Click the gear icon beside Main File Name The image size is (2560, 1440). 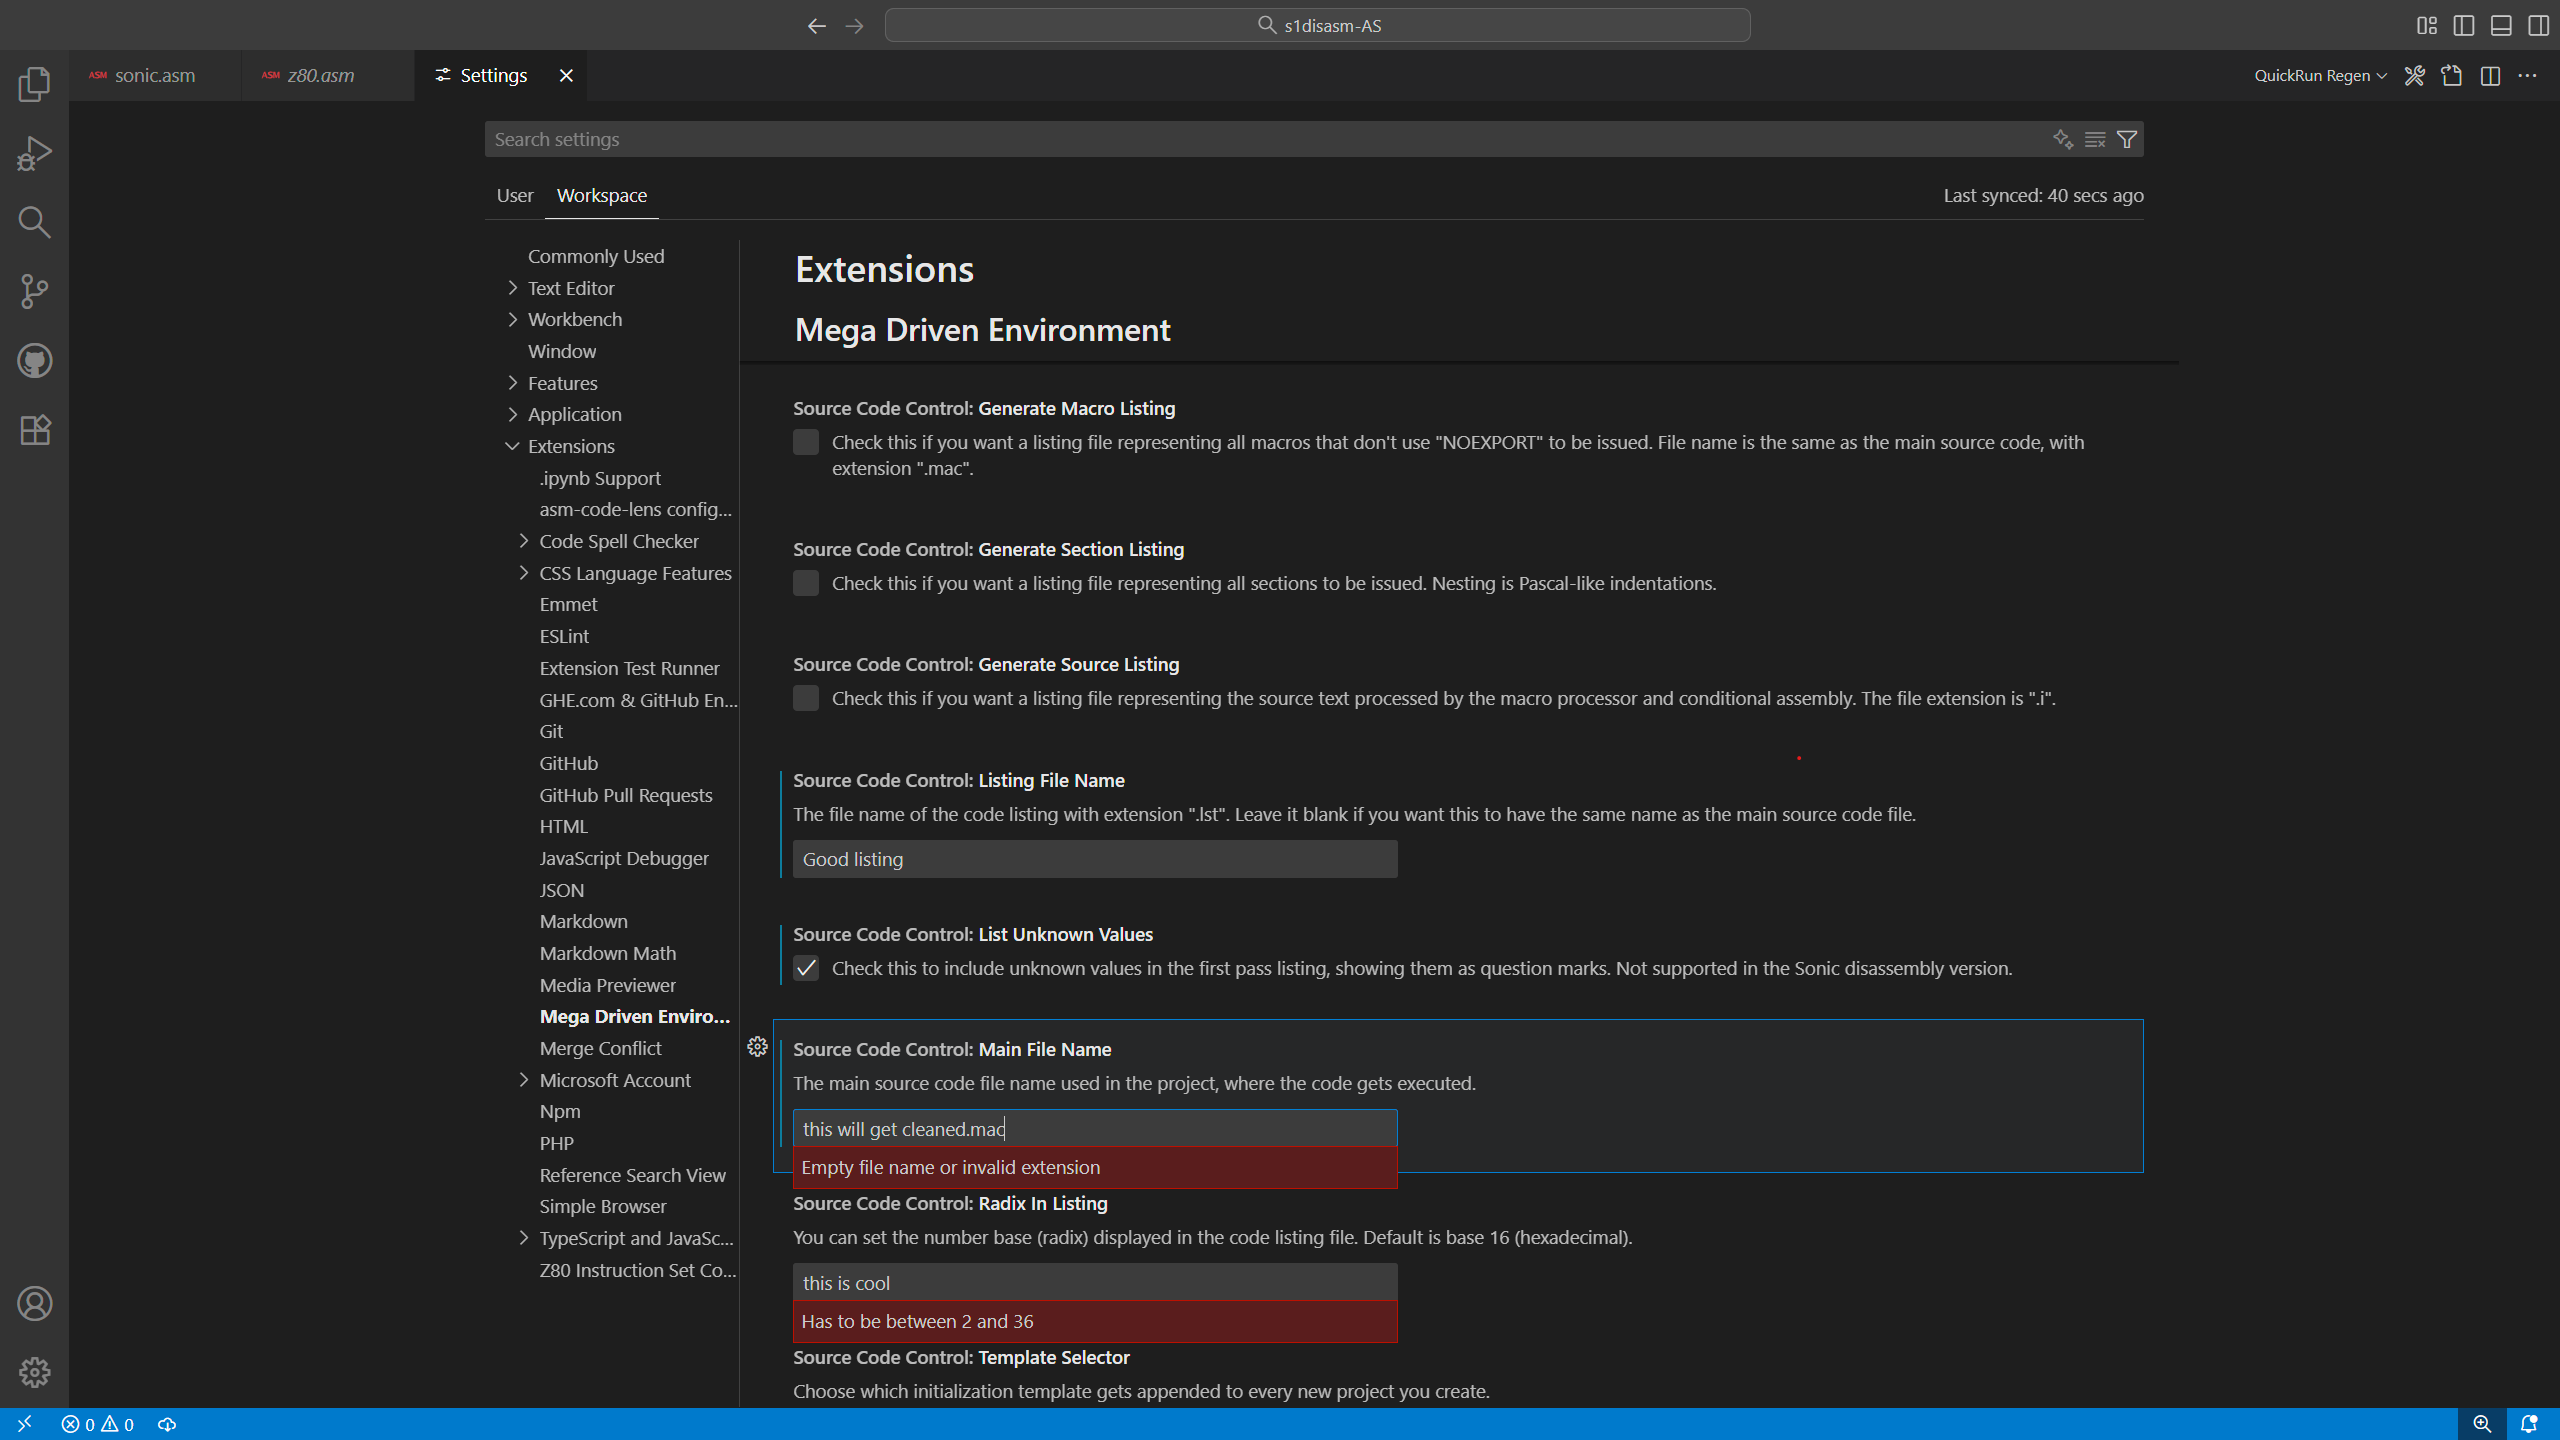(x=757, y=1047)
